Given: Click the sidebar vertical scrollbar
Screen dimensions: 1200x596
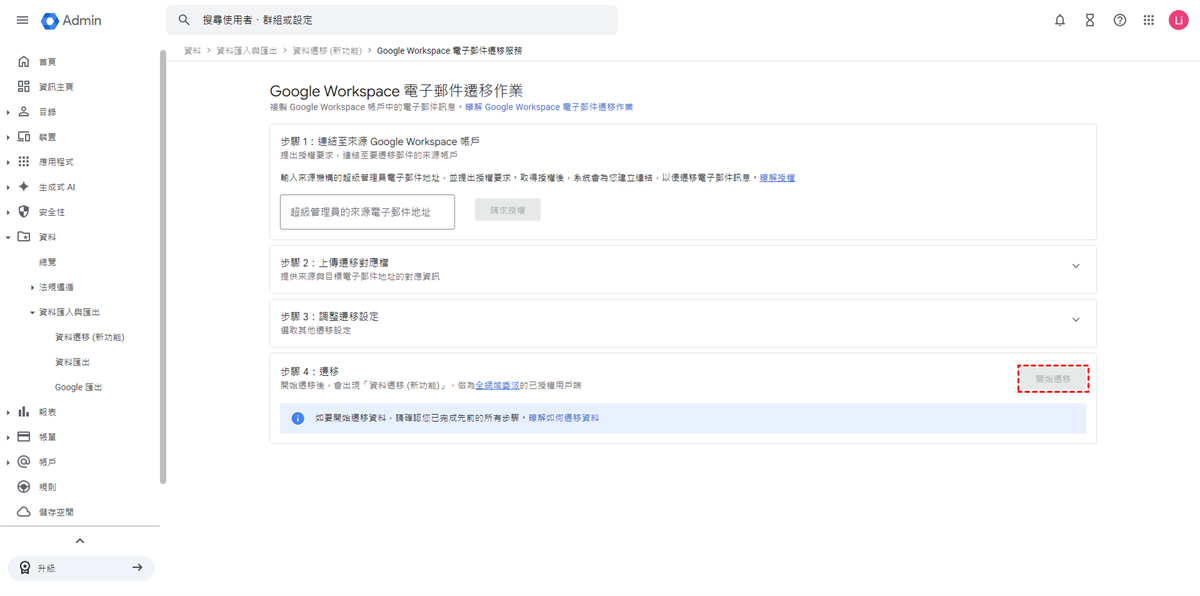Looking at the screenshot, I should pyautogui.click(x=162, y=268).
